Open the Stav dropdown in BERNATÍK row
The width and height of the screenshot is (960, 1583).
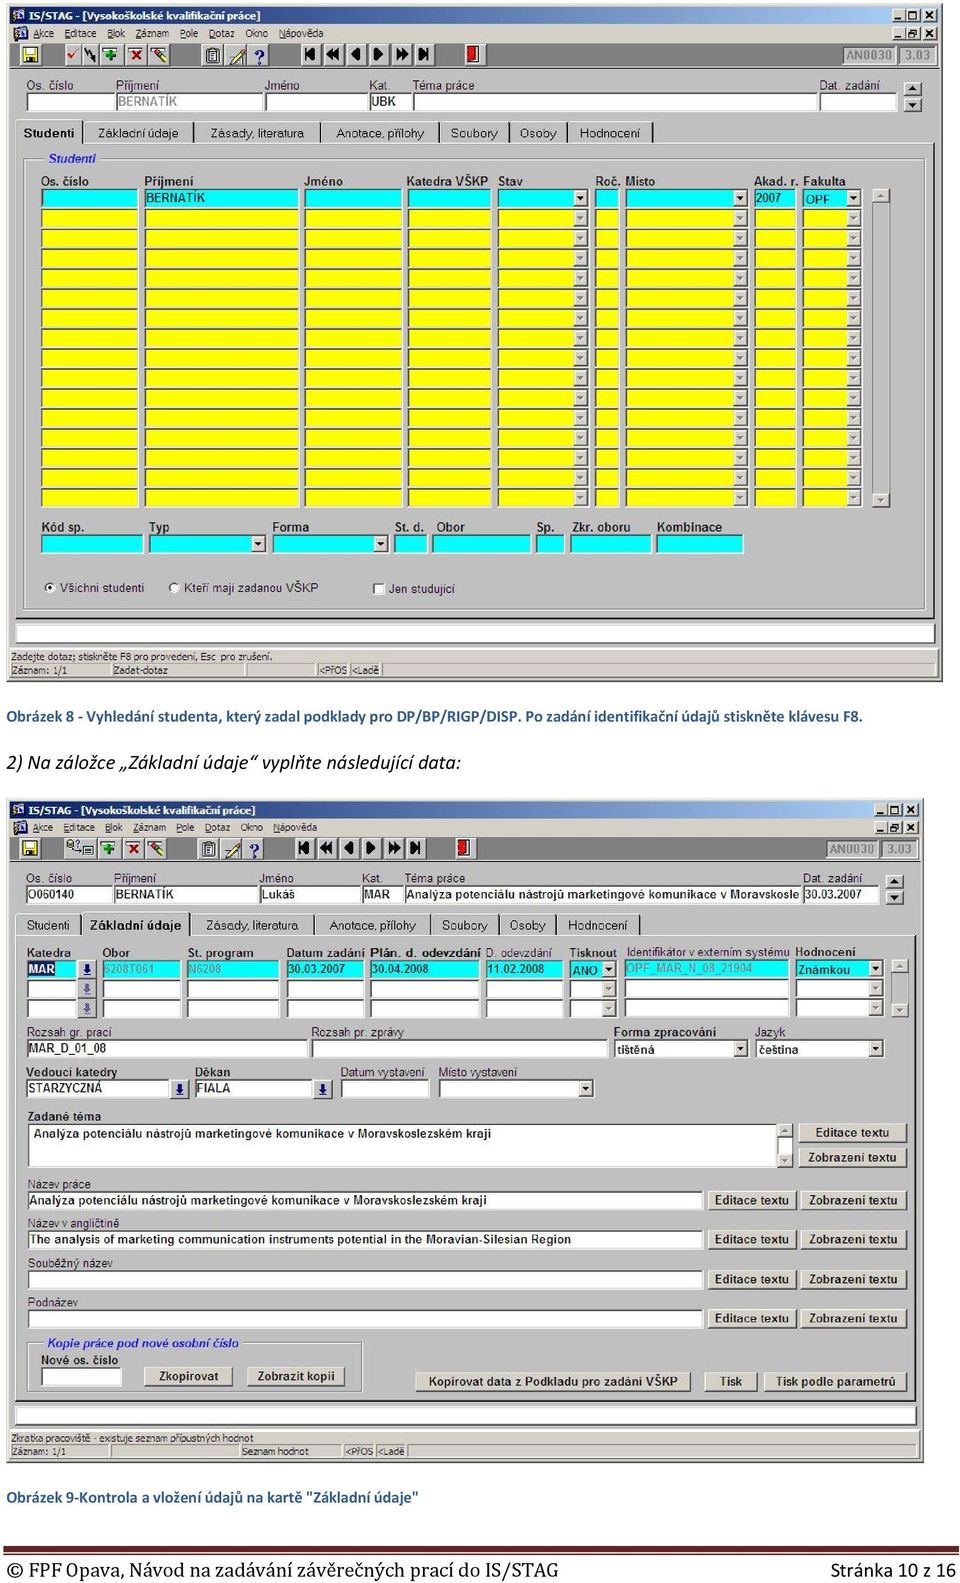pos(580,198)
